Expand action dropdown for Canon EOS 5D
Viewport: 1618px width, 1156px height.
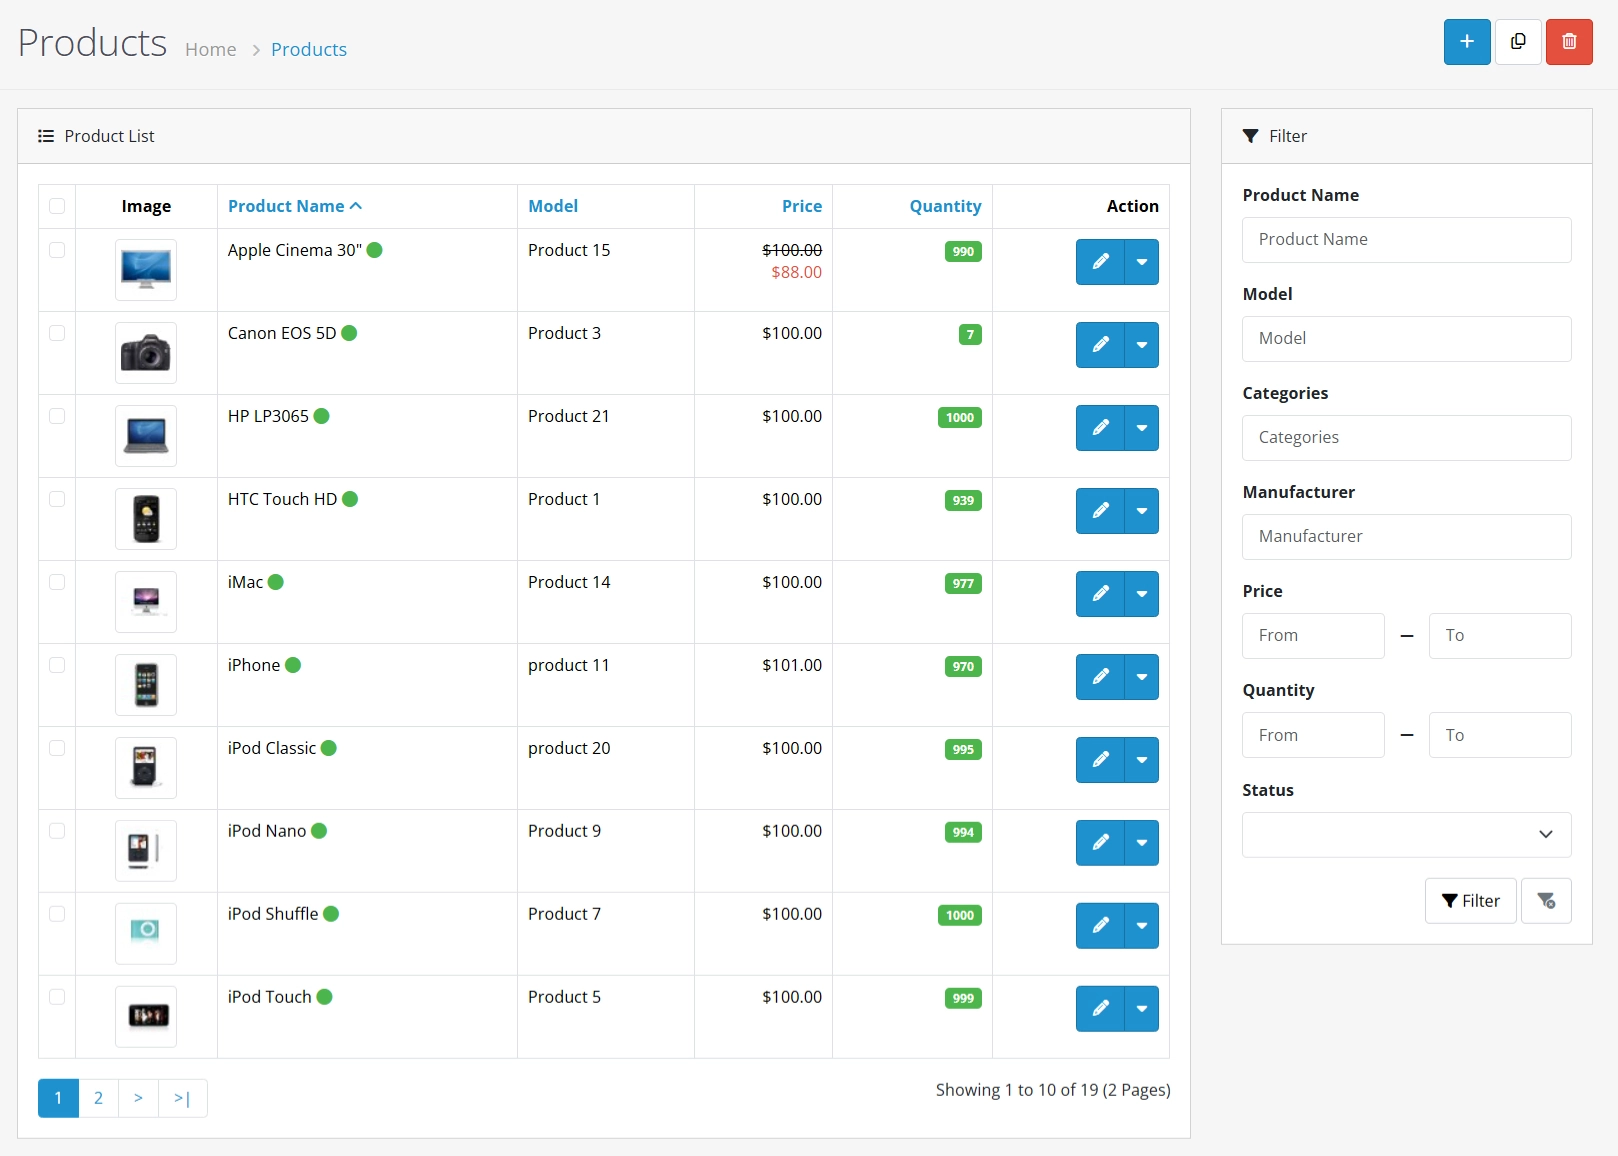tap(1141, 345)
